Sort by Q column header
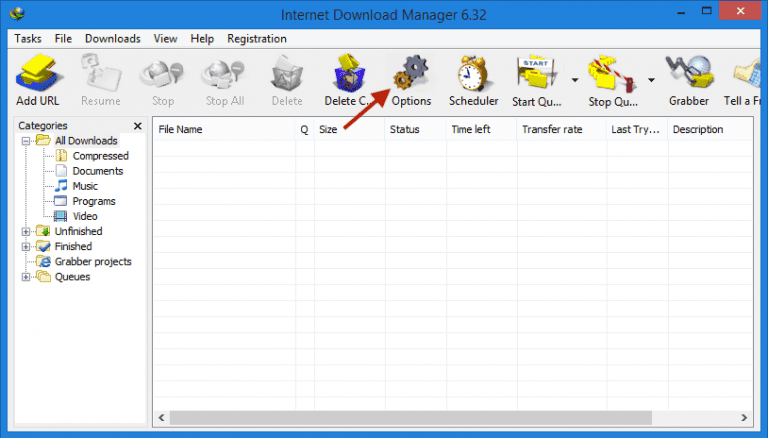 pos(305,129)
